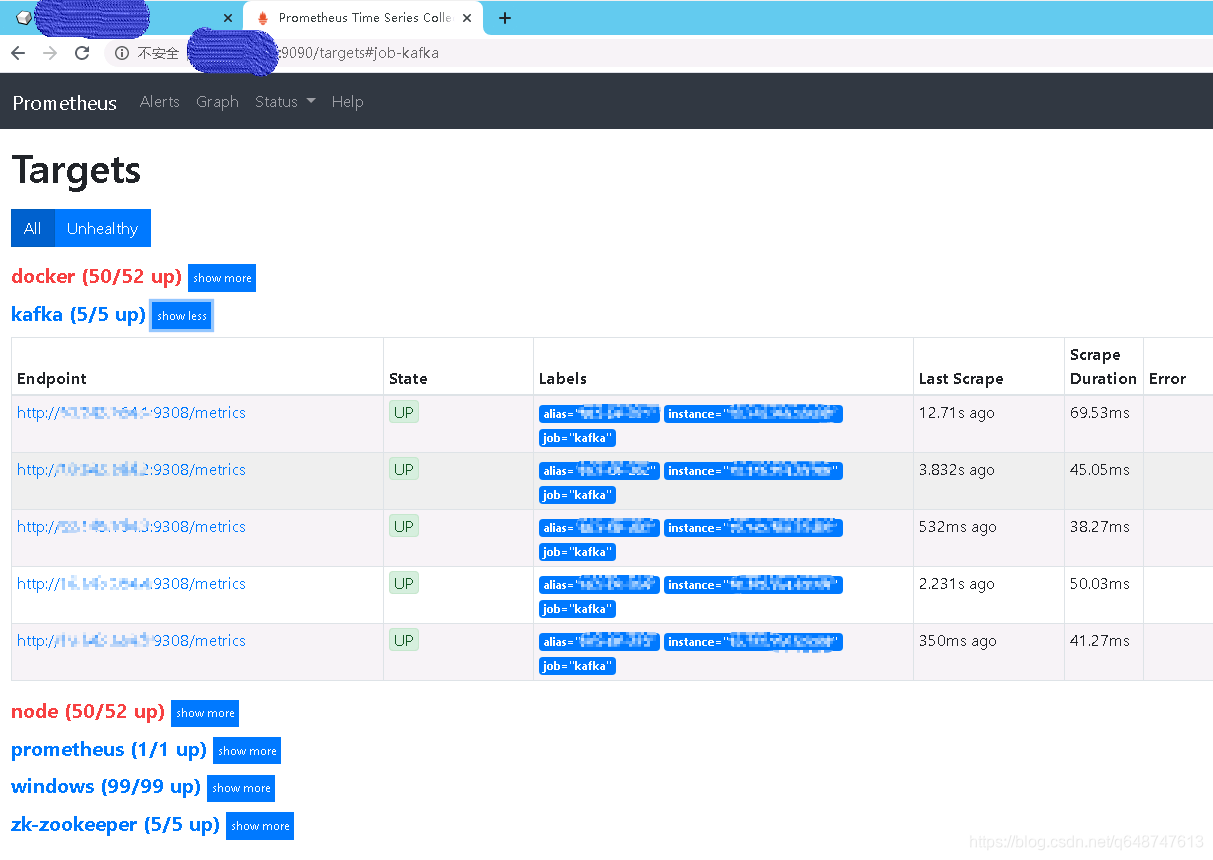Open the Help menu item
1213x860 pixels.
(x=347, y=102)
